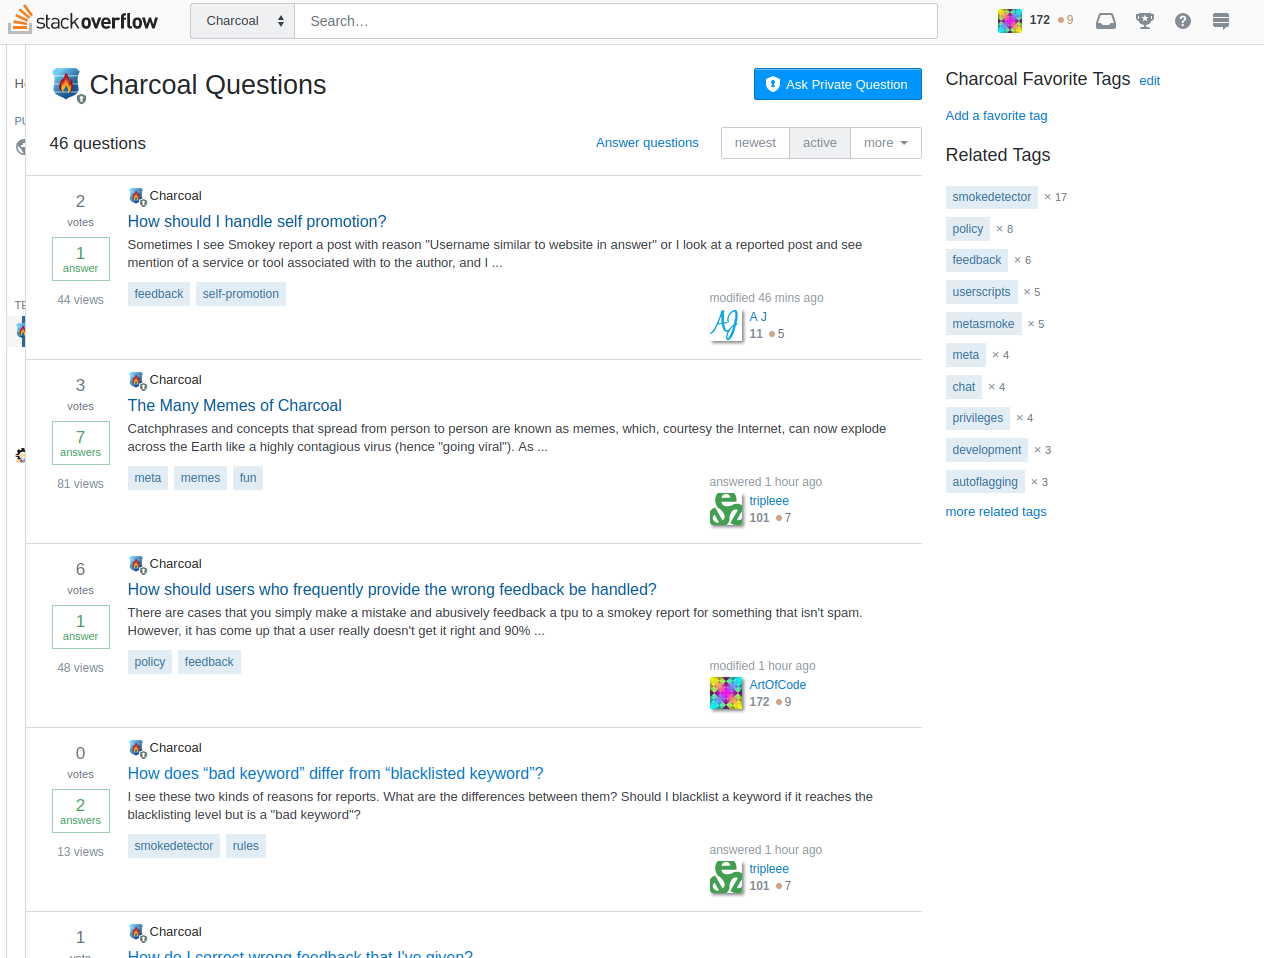1264x958 pixels.
Task: Click tripleee's avatar on the Memes question
Action: pyautogui.click(x=726, y=509)
